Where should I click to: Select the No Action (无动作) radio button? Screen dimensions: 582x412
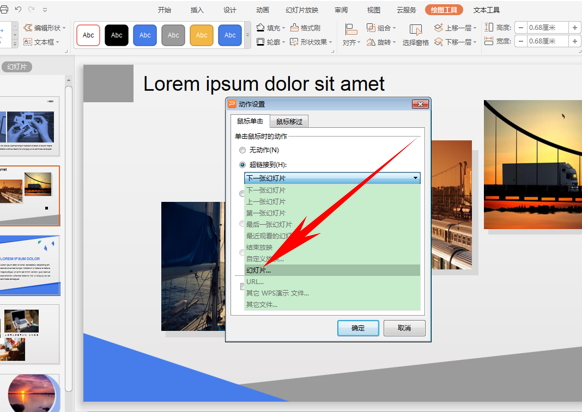point(242,150)
